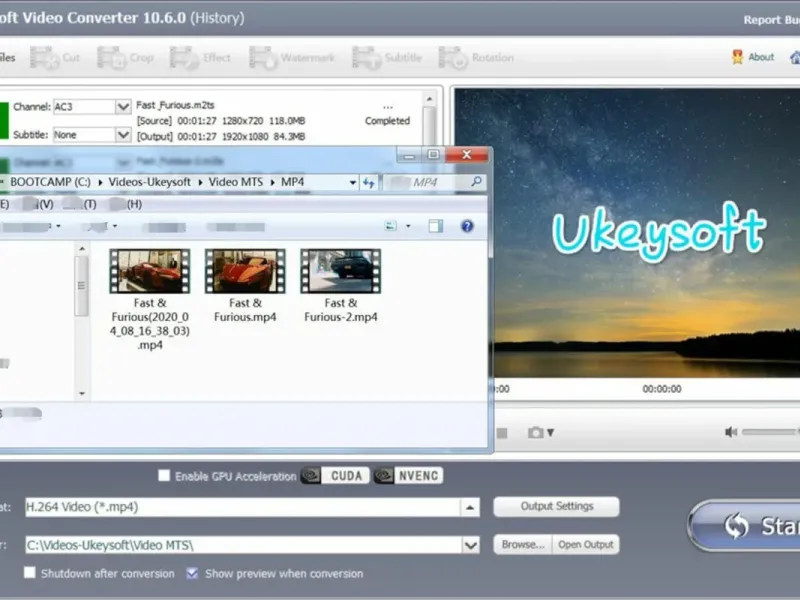
Task: Toggle the Explorer preview pane icon
Action: pos(435,226)
